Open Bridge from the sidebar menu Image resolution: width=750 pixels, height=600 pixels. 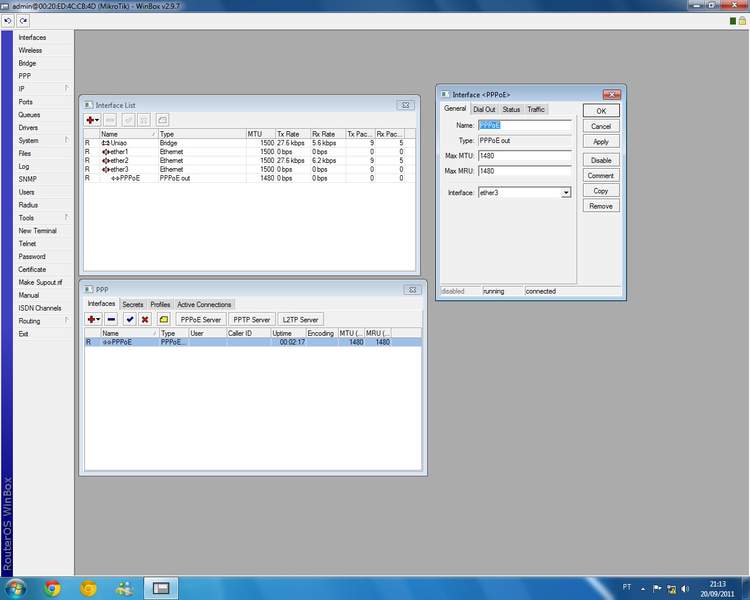coord(27,63)
